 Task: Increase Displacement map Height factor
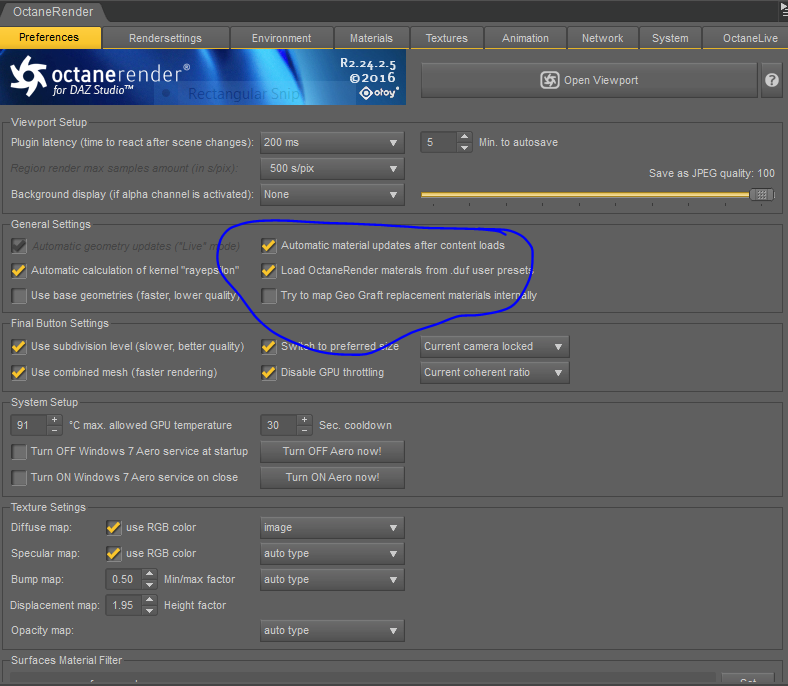click(x=149, y=600)
